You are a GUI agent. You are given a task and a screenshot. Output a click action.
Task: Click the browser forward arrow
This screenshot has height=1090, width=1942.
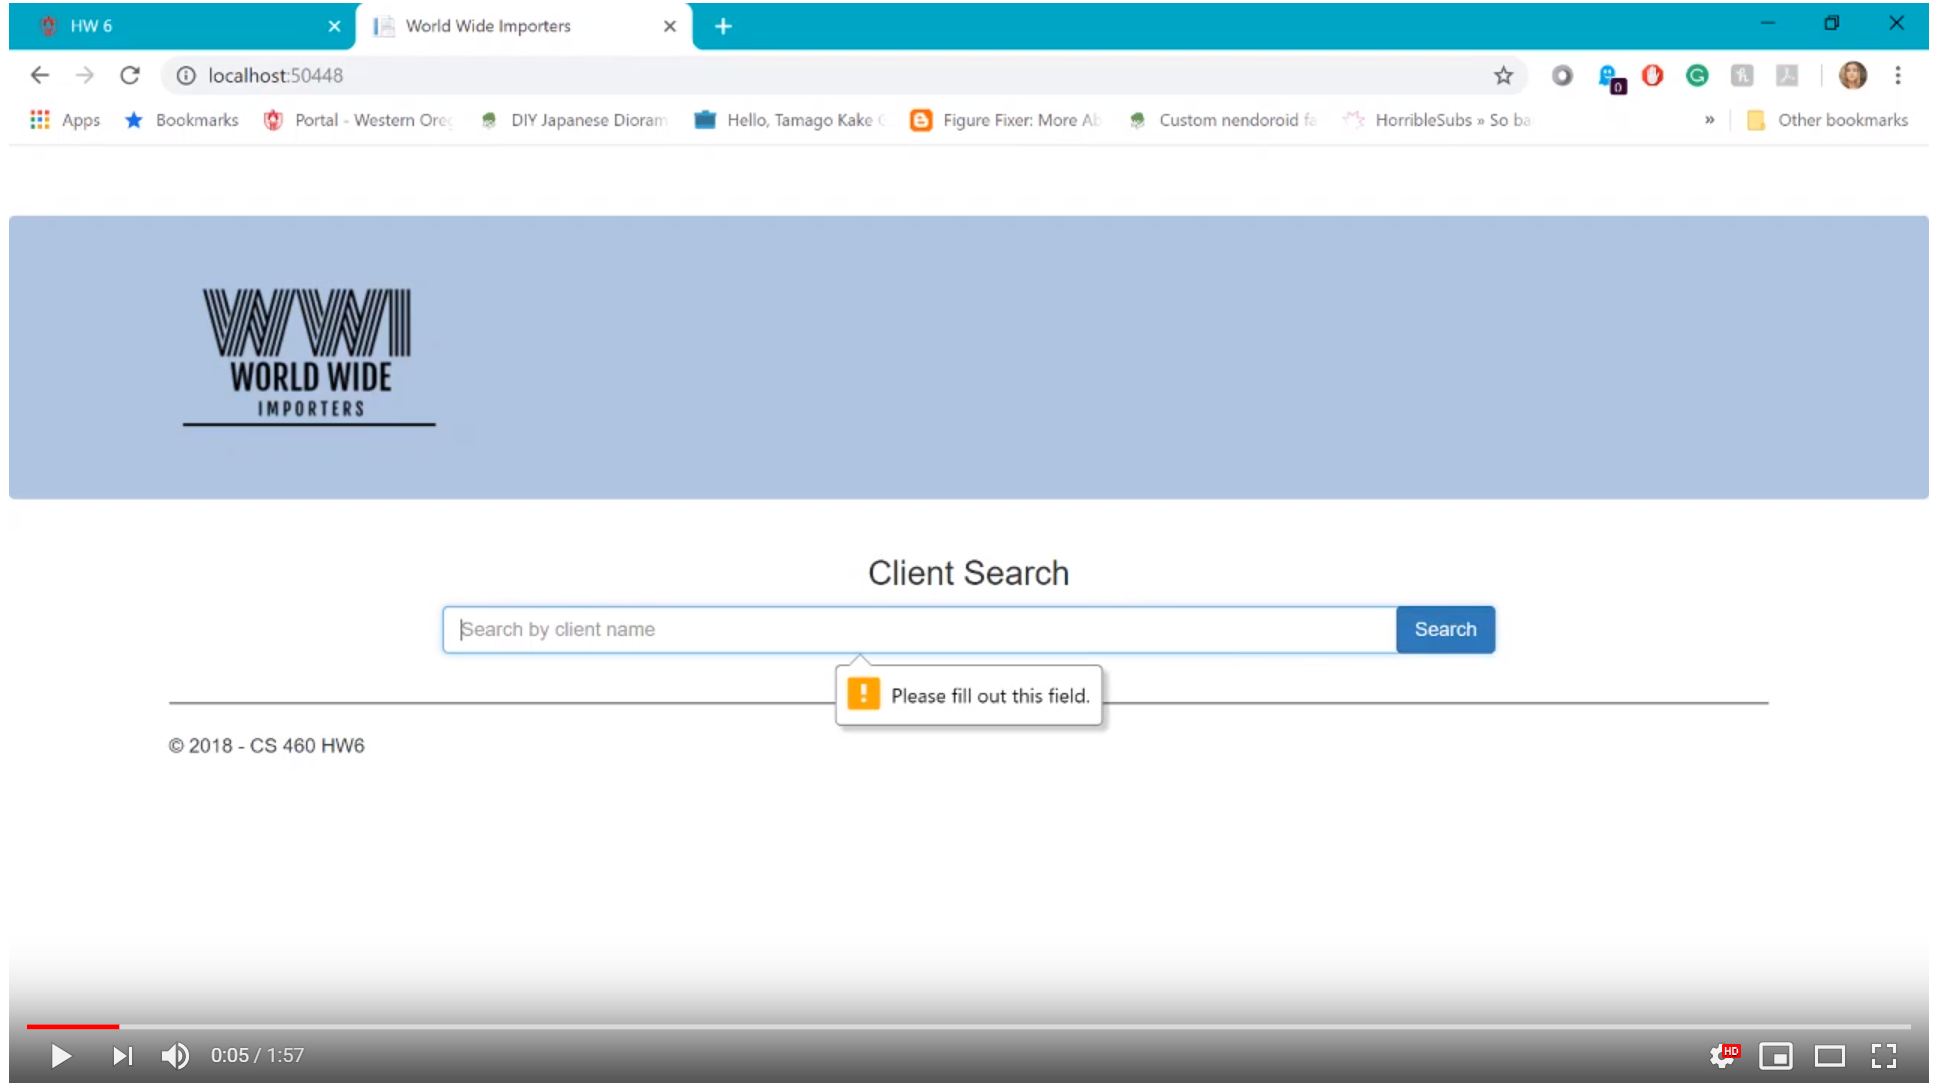click(x=85, y=75)
